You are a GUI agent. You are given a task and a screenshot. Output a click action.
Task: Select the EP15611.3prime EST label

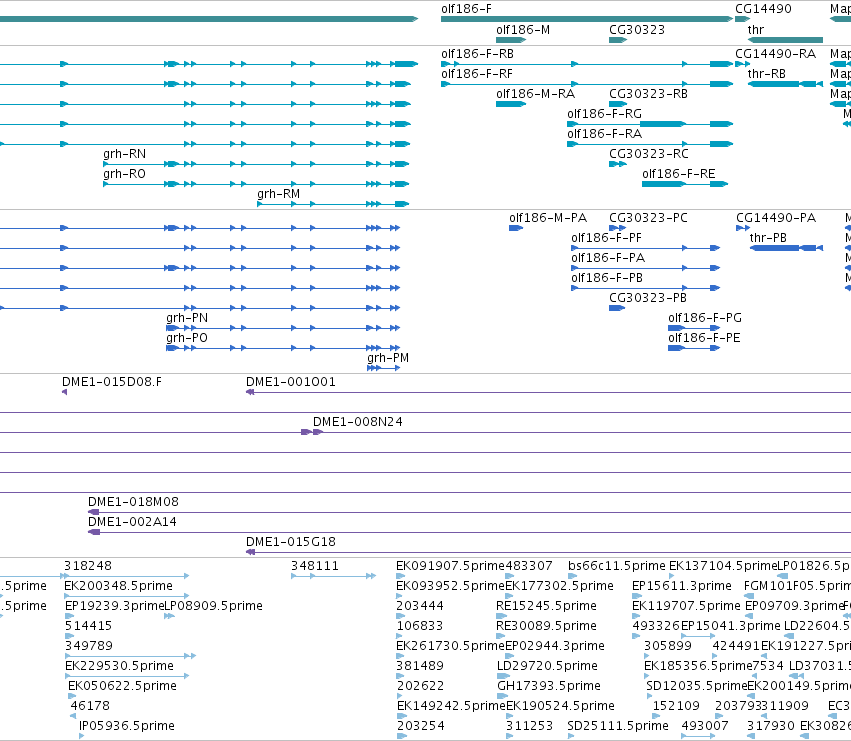682,586
